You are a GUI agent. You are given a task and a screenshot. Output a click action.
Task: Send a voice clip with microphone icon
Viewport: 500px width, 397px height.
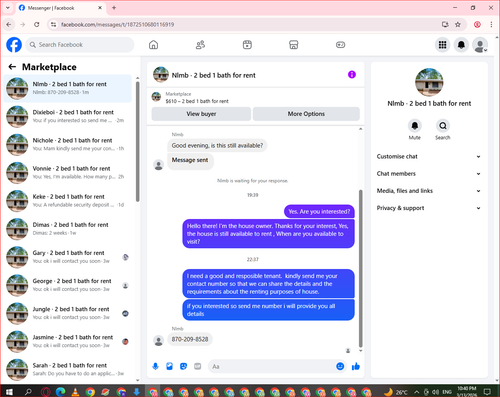(x=155, y=367)
